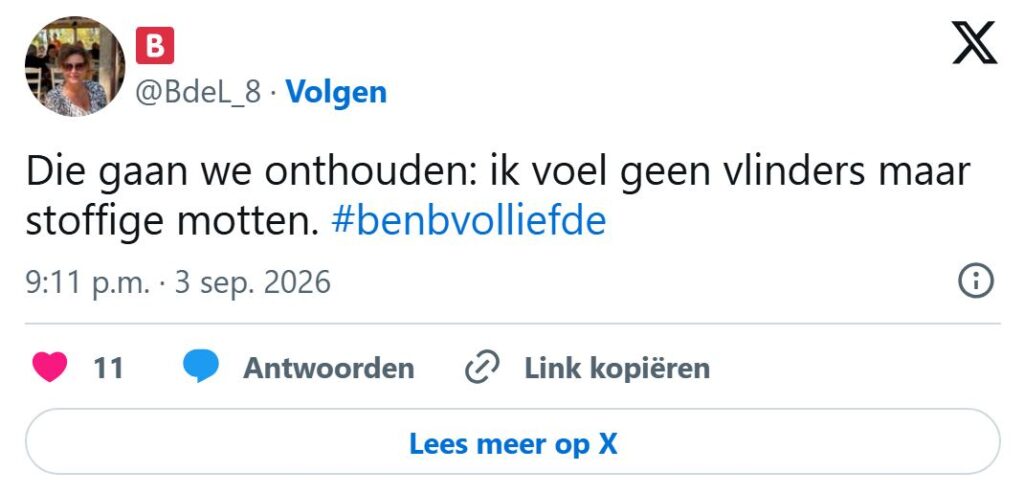Click the 9:11 p.m. posting time

coord(88,284)
